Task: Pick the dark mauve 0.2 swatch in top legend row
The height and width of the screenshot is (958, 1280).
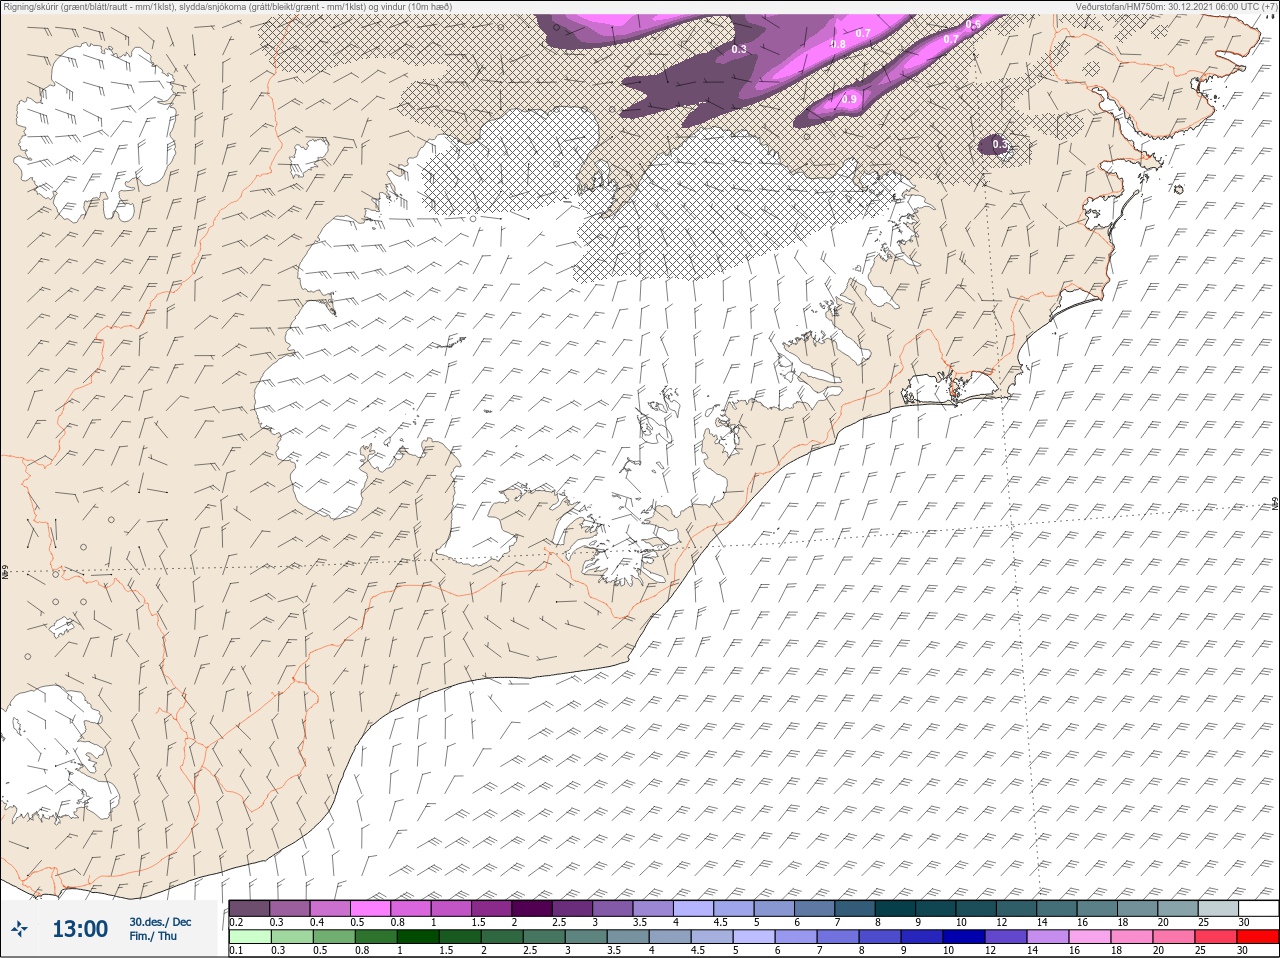Action: 249,908
